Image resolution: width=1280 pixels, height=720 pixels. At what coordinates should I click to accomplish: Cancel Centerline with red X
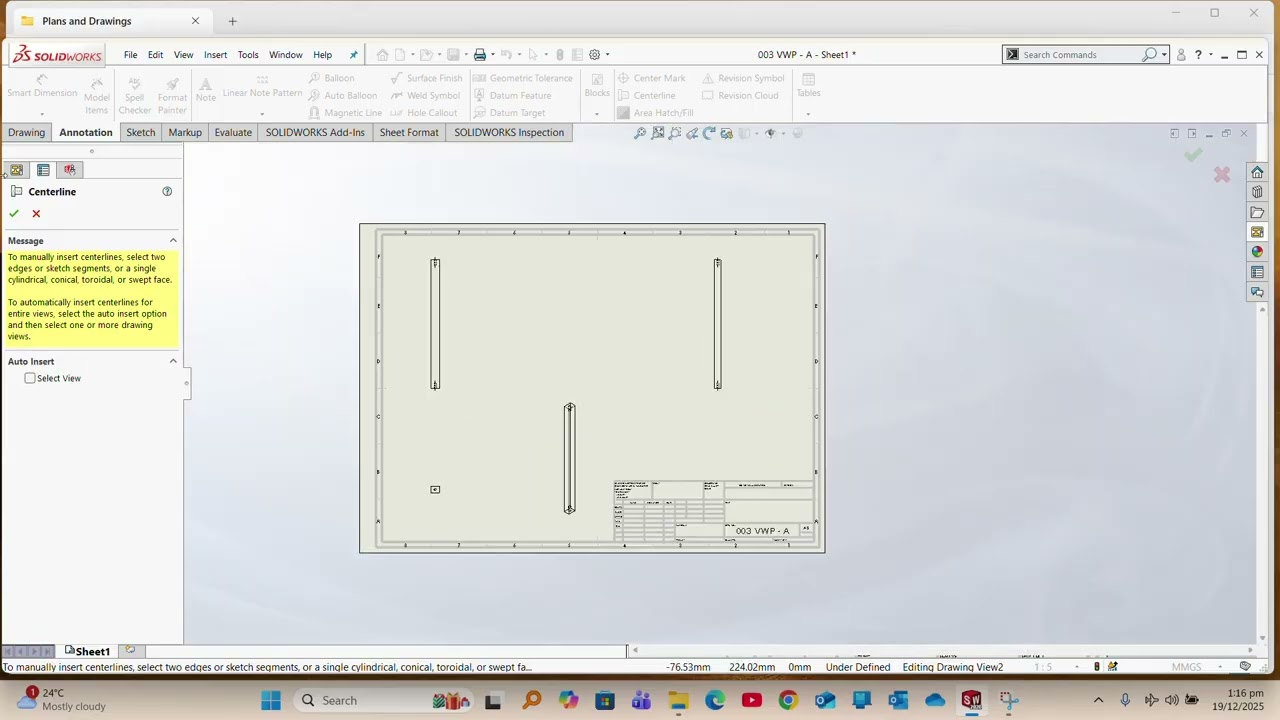point(36,213)
